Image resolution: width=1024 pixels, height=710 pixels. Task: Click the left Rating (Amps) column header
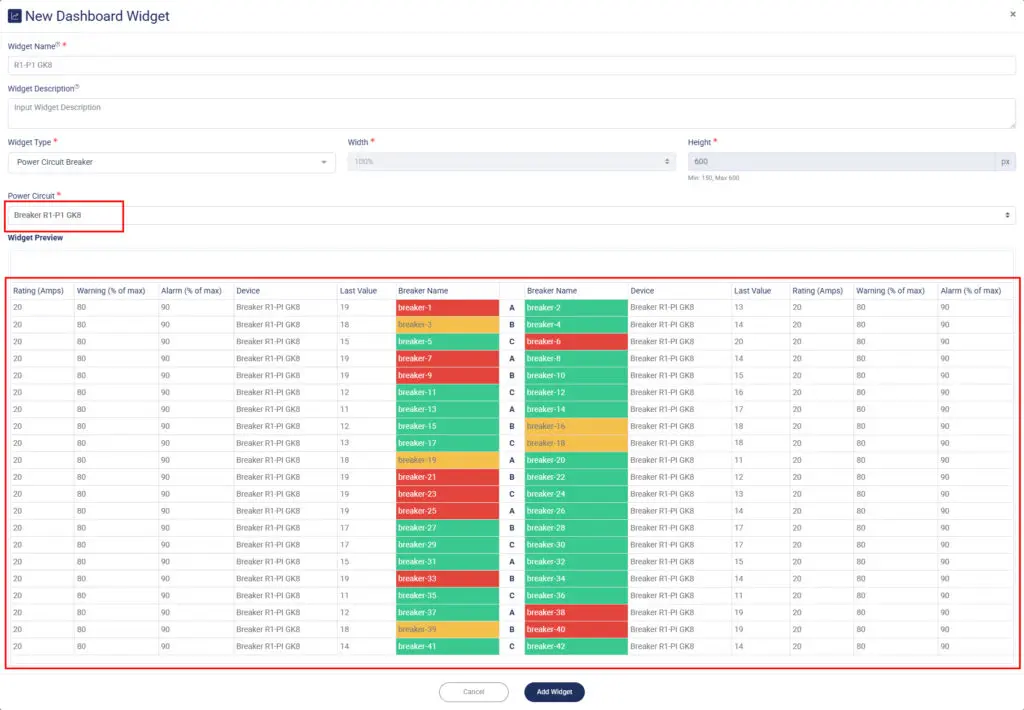(39, 291)
